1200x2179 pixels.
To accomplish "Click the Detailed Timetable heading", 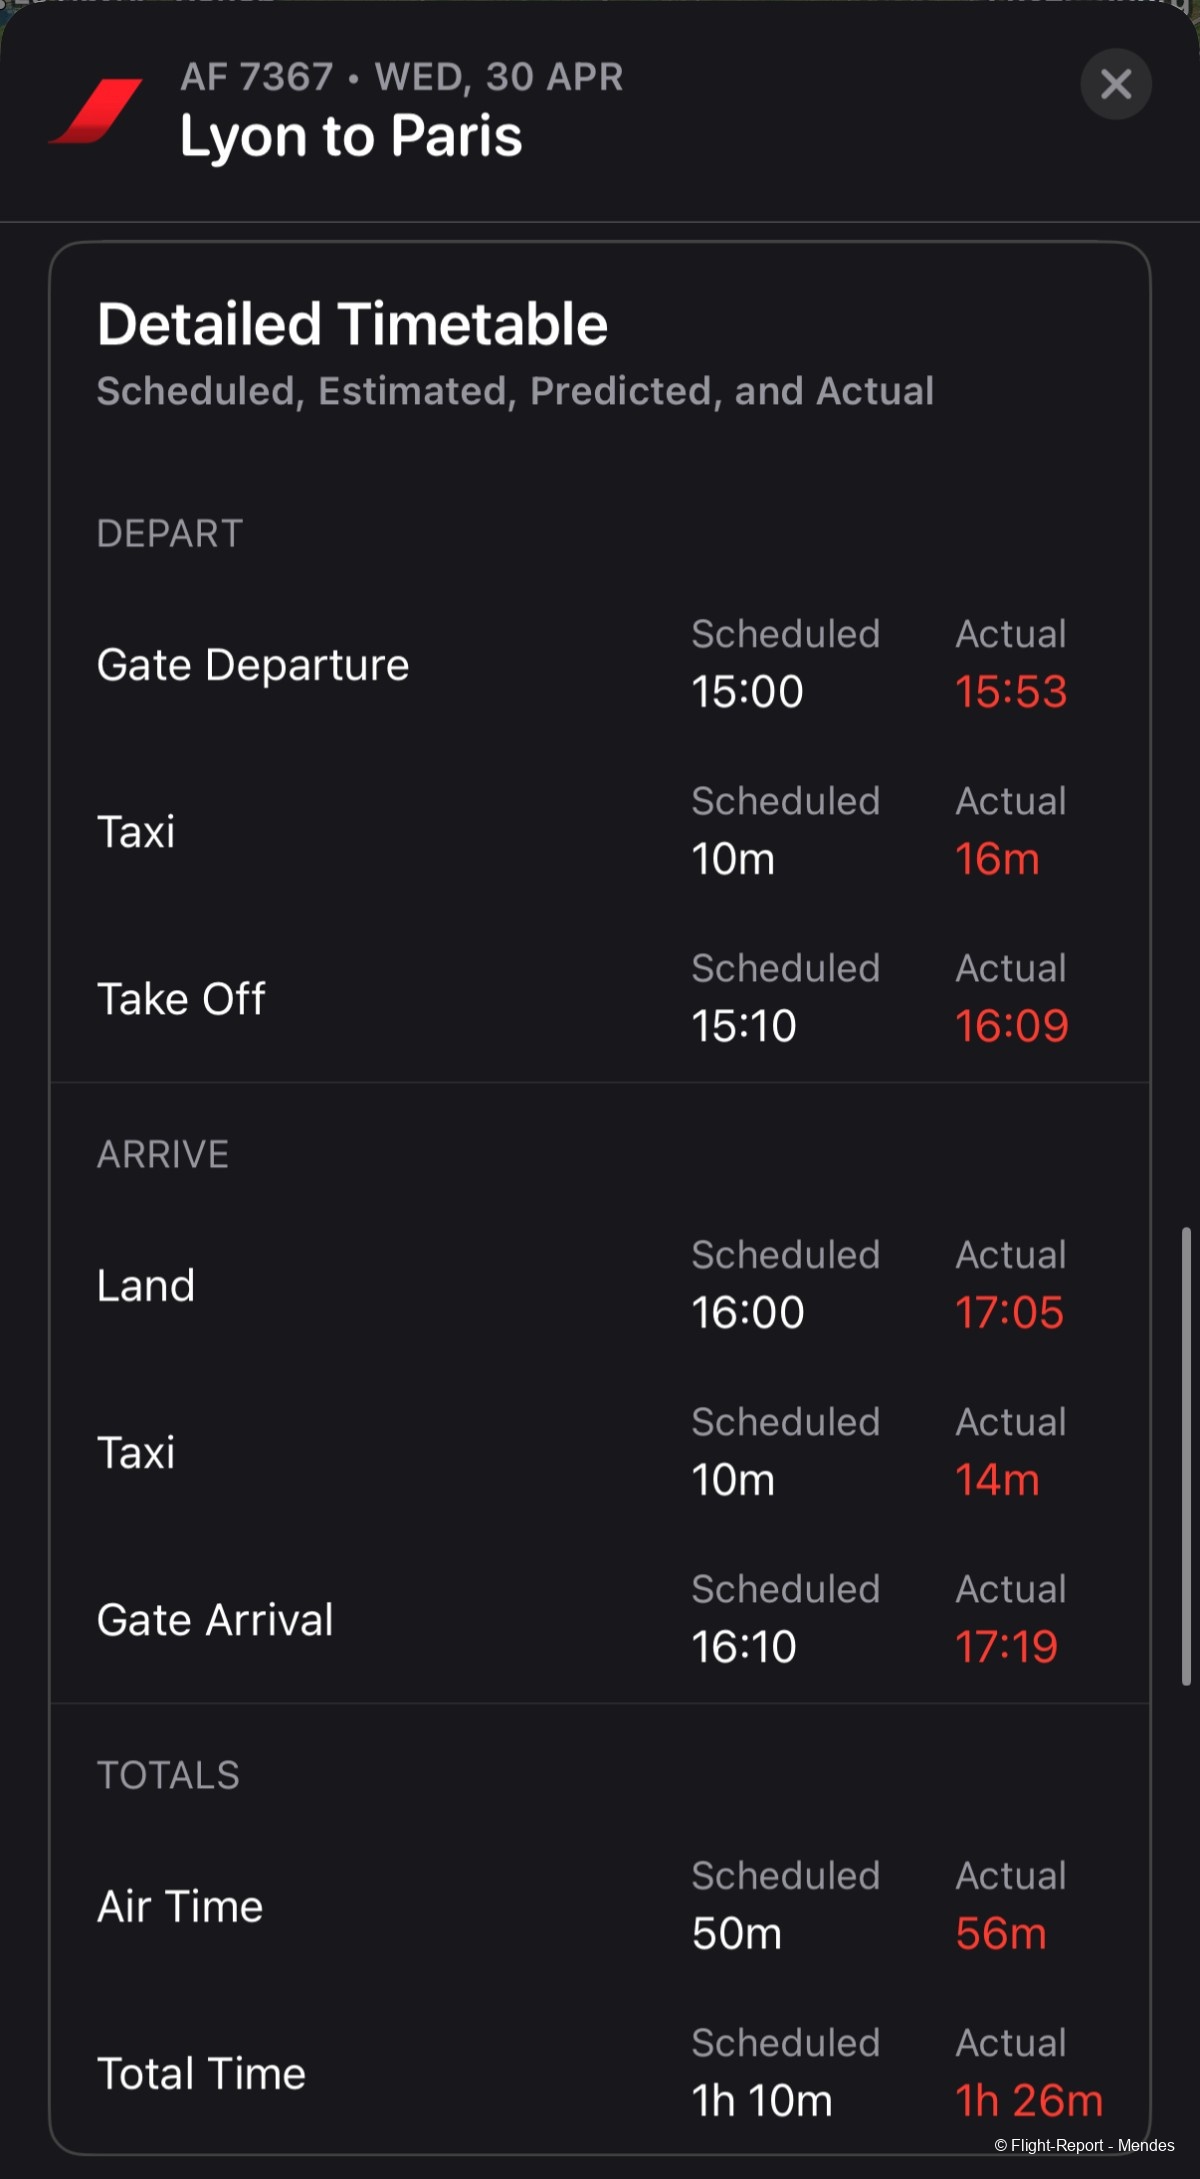I will tap(352, 324).
